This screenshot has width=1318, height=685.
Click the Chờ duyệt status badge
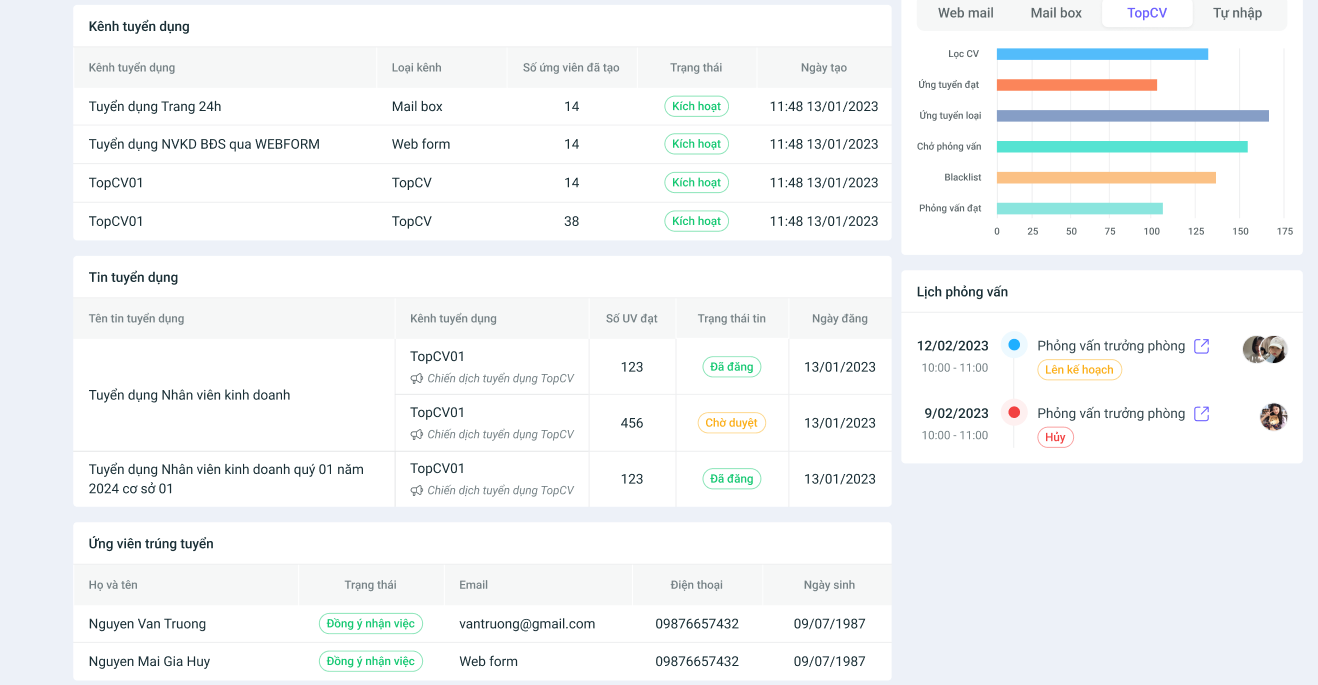point(731,423)
